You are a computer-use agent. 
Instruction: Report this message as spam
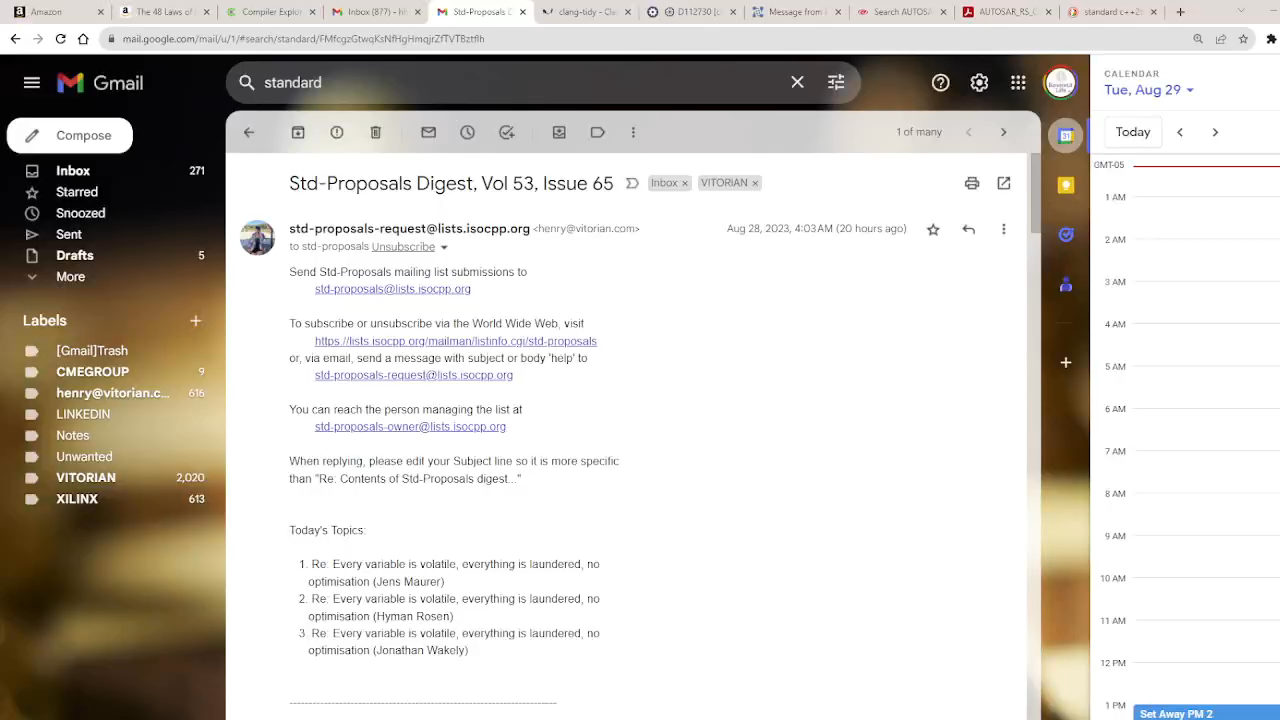[337, 132]
